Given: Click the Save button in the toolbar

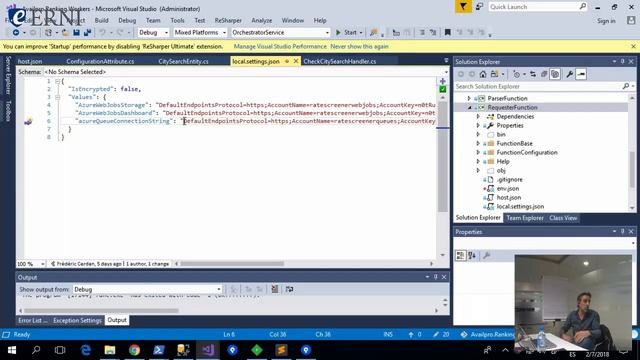Looking at the screenshot, I should (x=76, y=32).
